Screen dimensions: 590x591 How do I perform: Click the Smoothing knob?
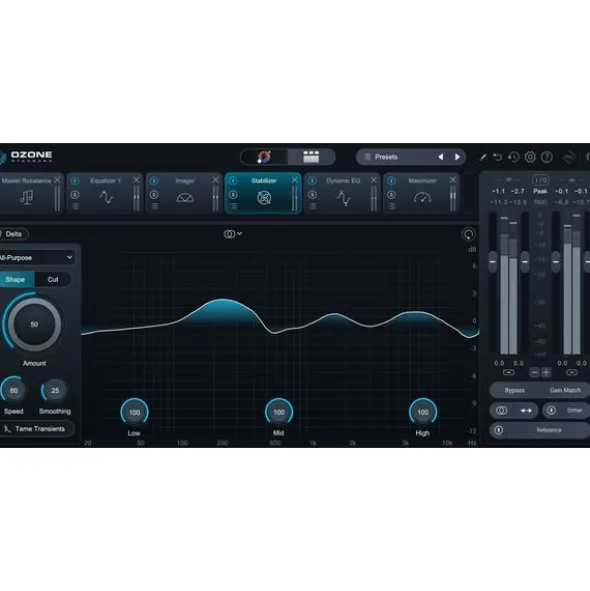55,390
